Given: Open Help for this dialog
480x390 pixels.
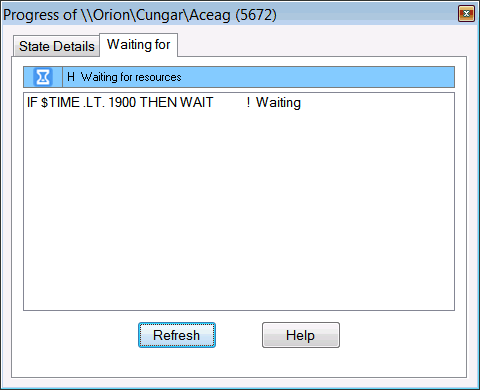Looking at the screenshot, I should [x=301, y=335].
